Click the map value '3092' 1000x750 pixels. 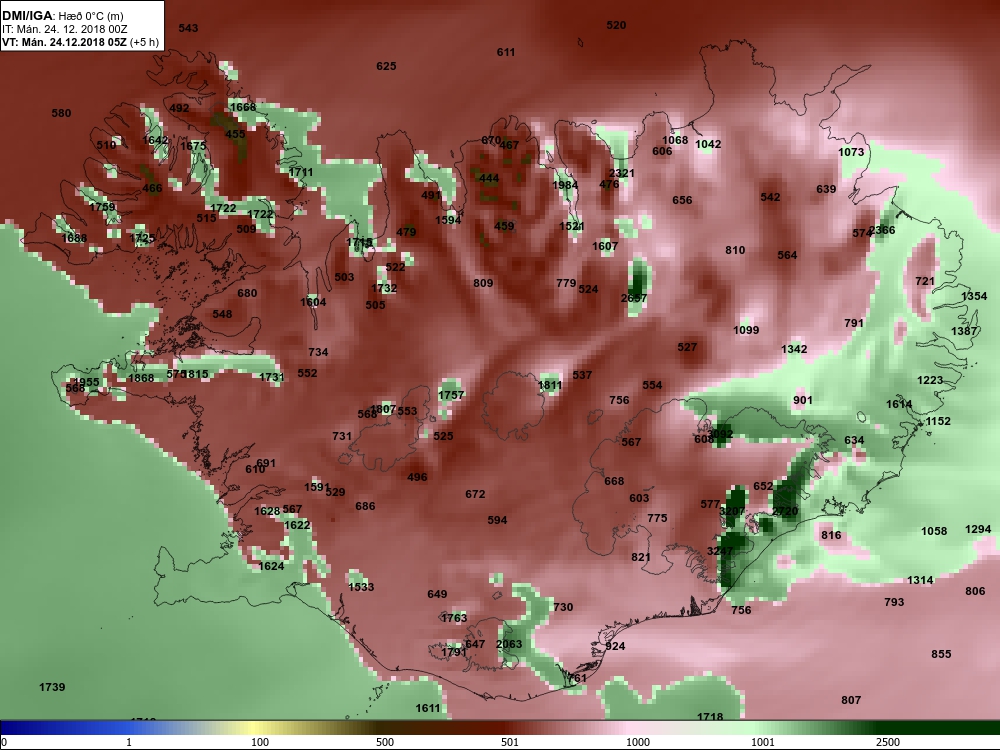pos(721,434)
